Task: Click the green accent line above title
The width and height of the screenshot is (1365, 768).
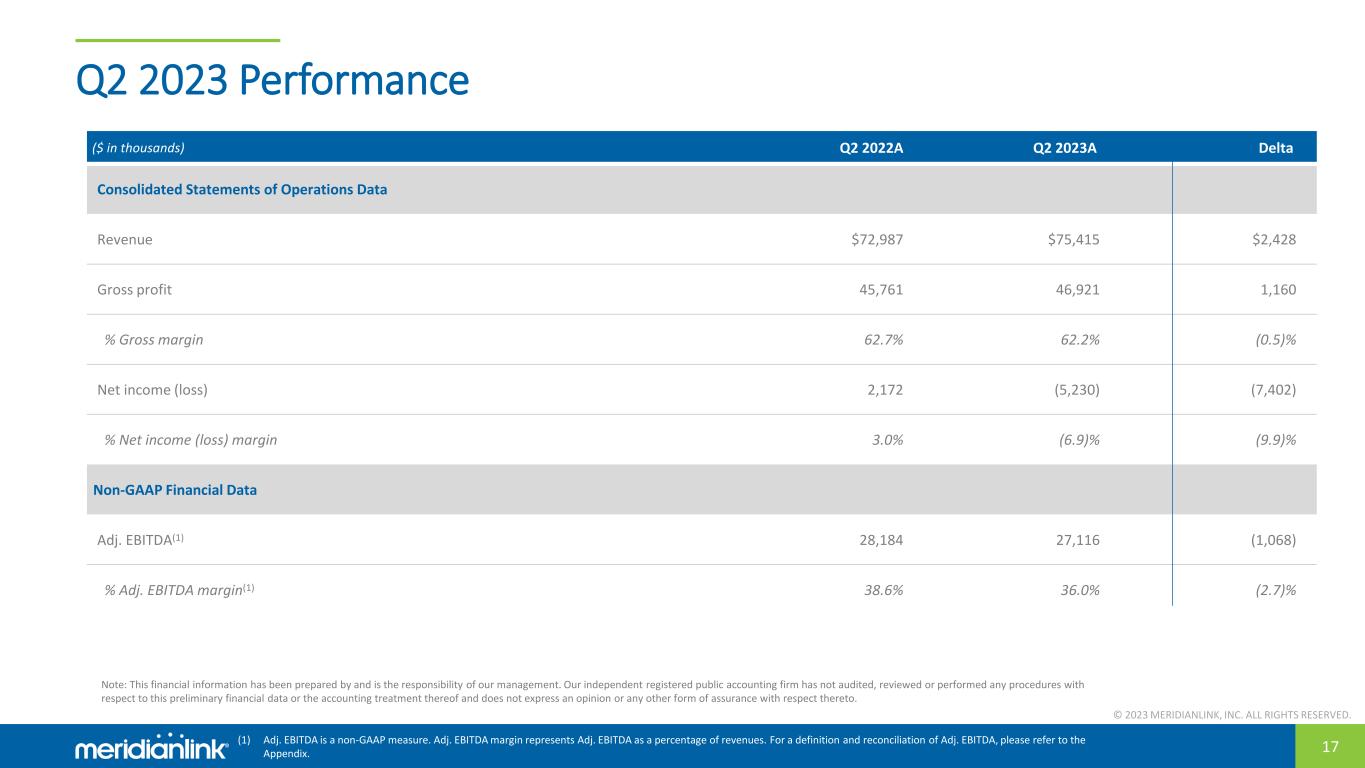Action: point(178,40)
